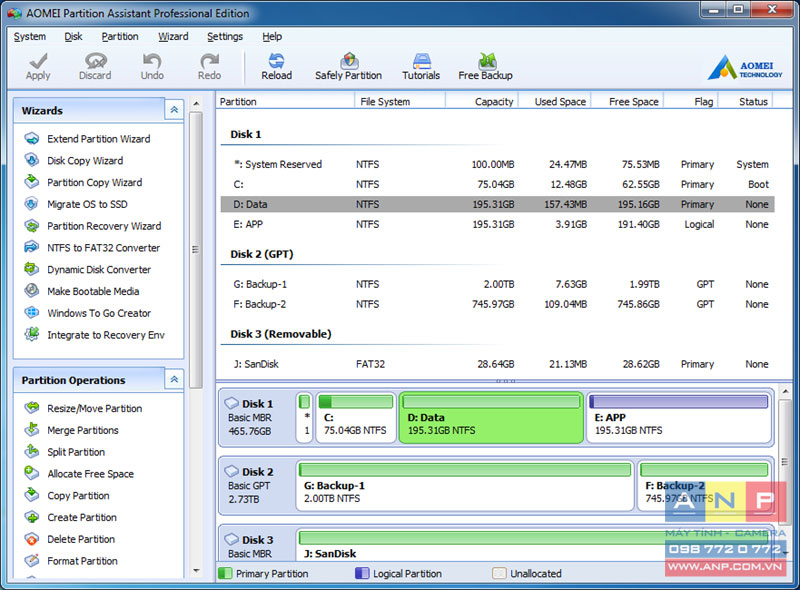Viewport: 800px width, 590px height.
Task: Select the System Reserved partition row
Action: click(497, 164)
